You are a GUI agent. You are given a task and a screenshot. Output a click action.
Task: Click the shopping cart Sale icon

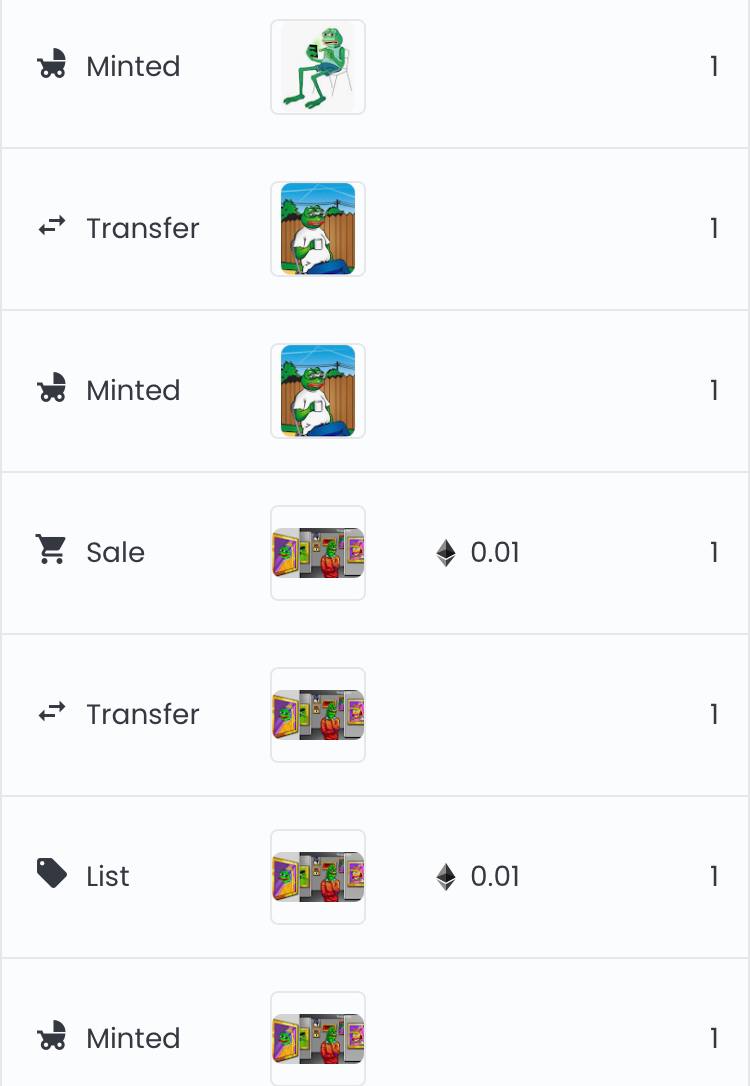tap(51, 550)
